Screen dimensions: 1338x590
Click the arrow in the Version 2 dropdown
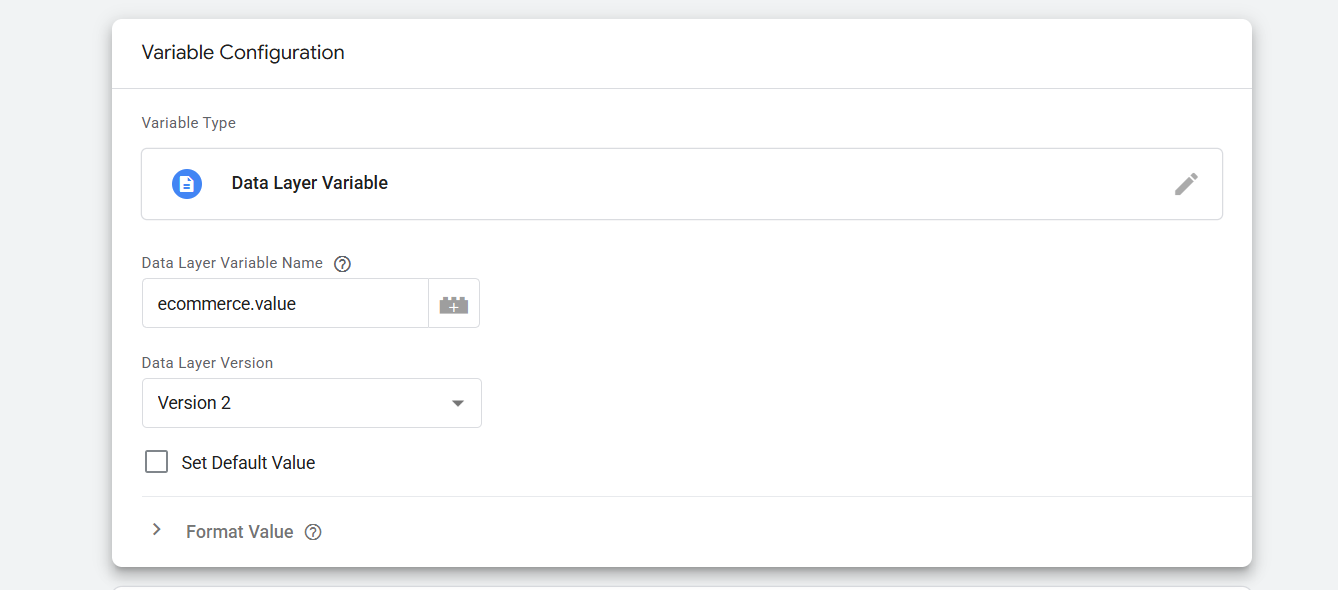[458, 403]
